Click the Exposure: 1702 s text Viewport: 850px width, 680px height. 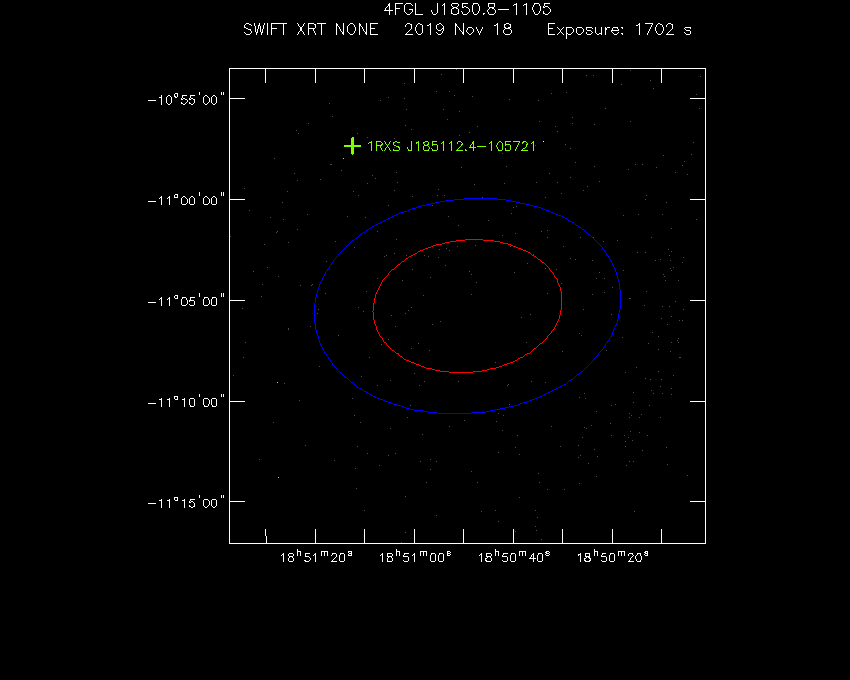pos(619,29)
